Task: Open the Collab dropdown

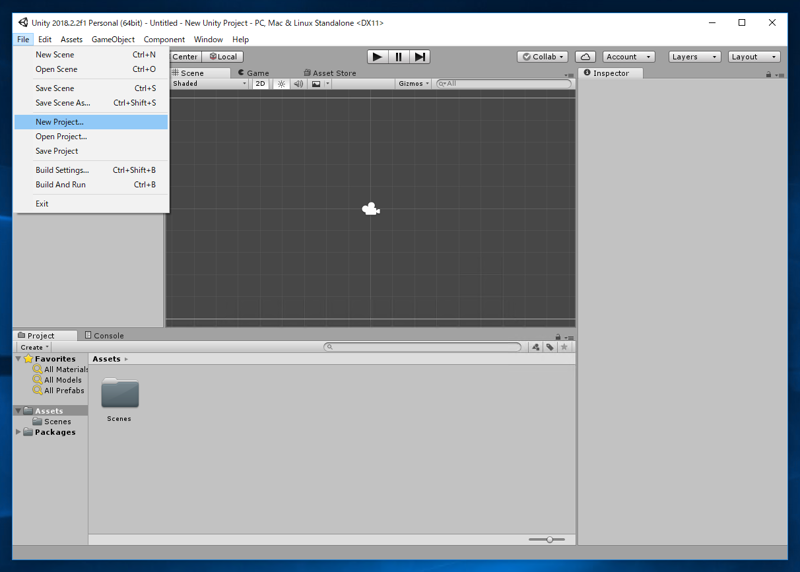Action: click(542, 57)
